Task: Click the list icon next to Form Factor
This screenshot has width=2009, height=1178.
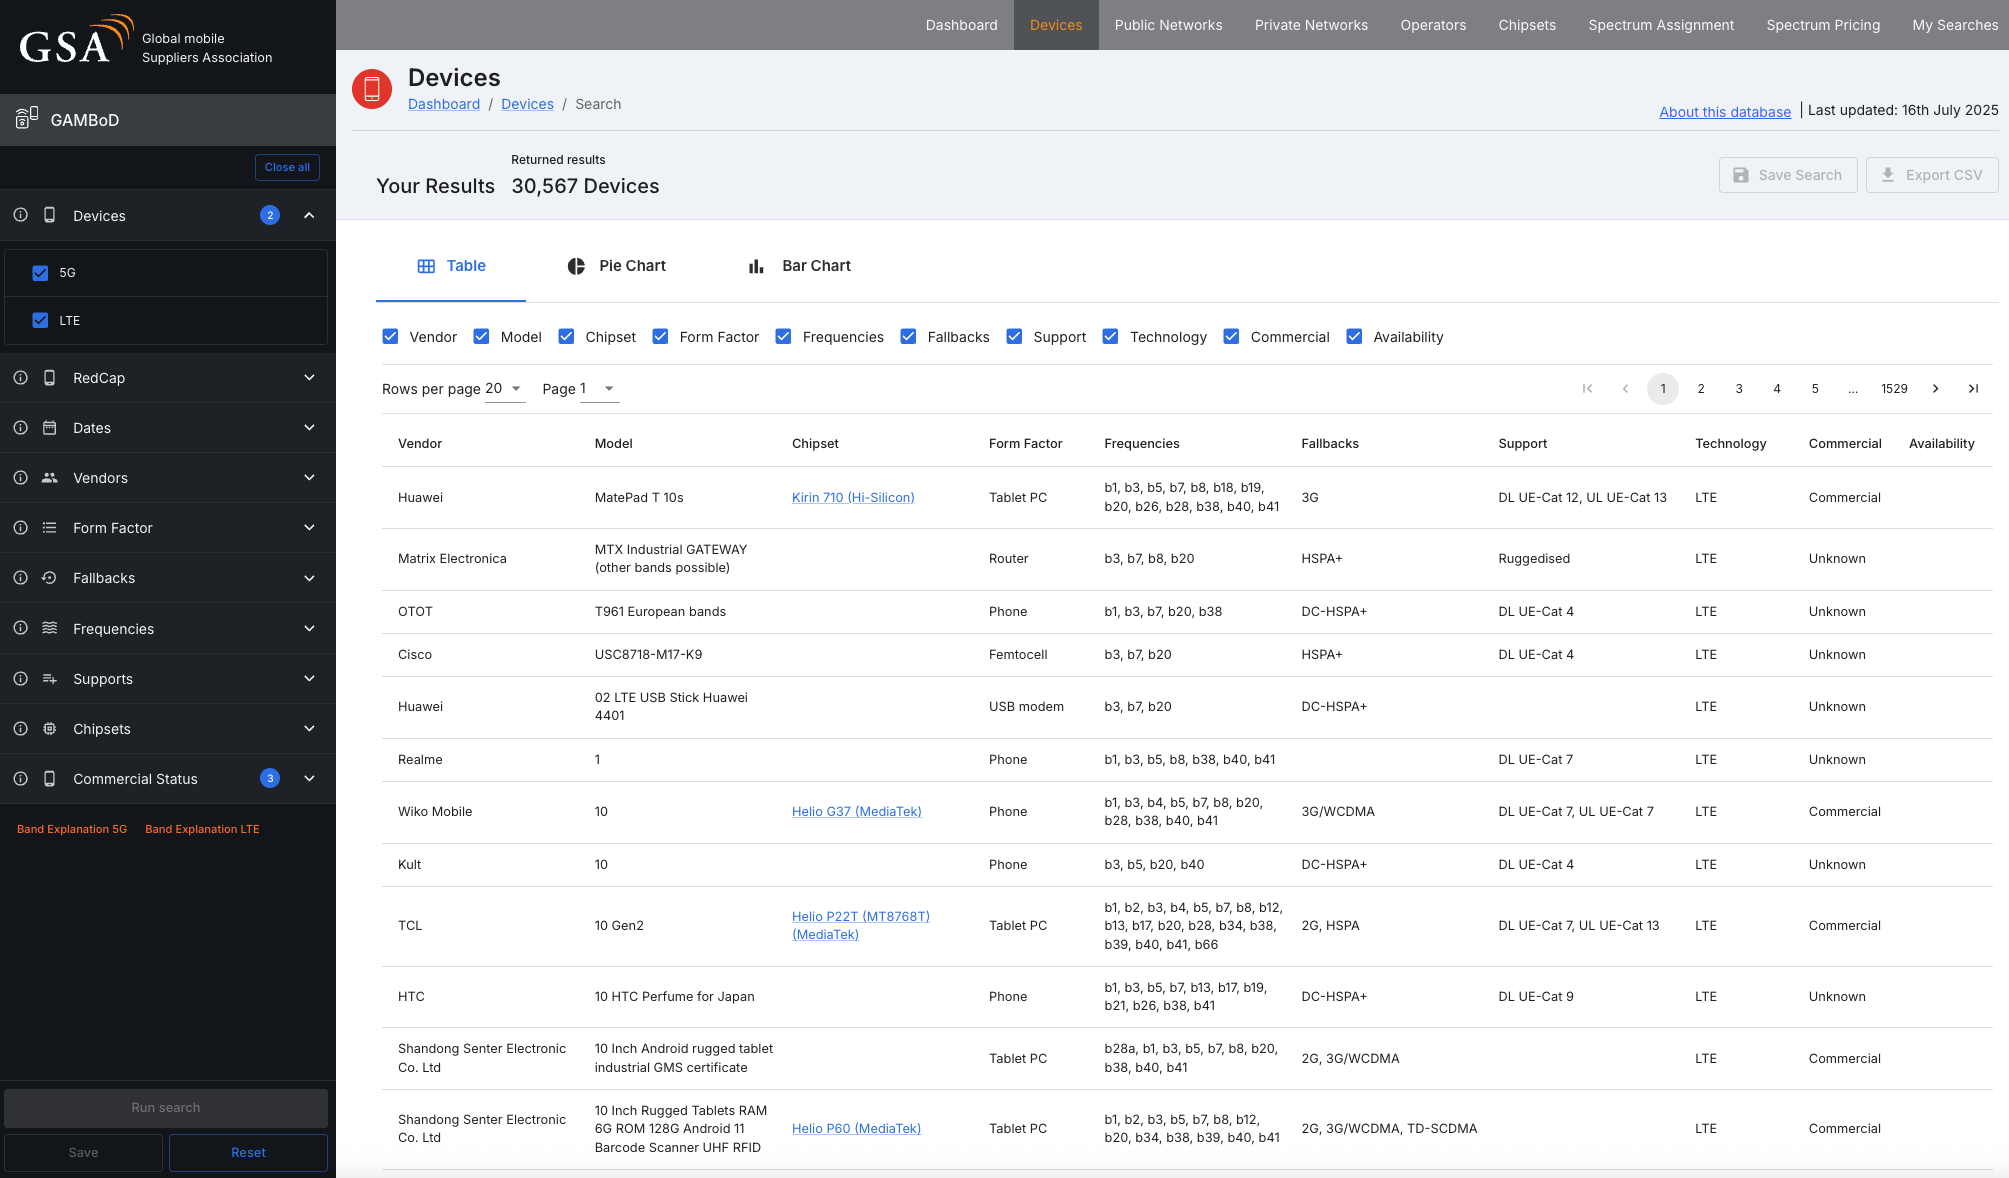Action: pyautogui.click(x=49, y=528)
